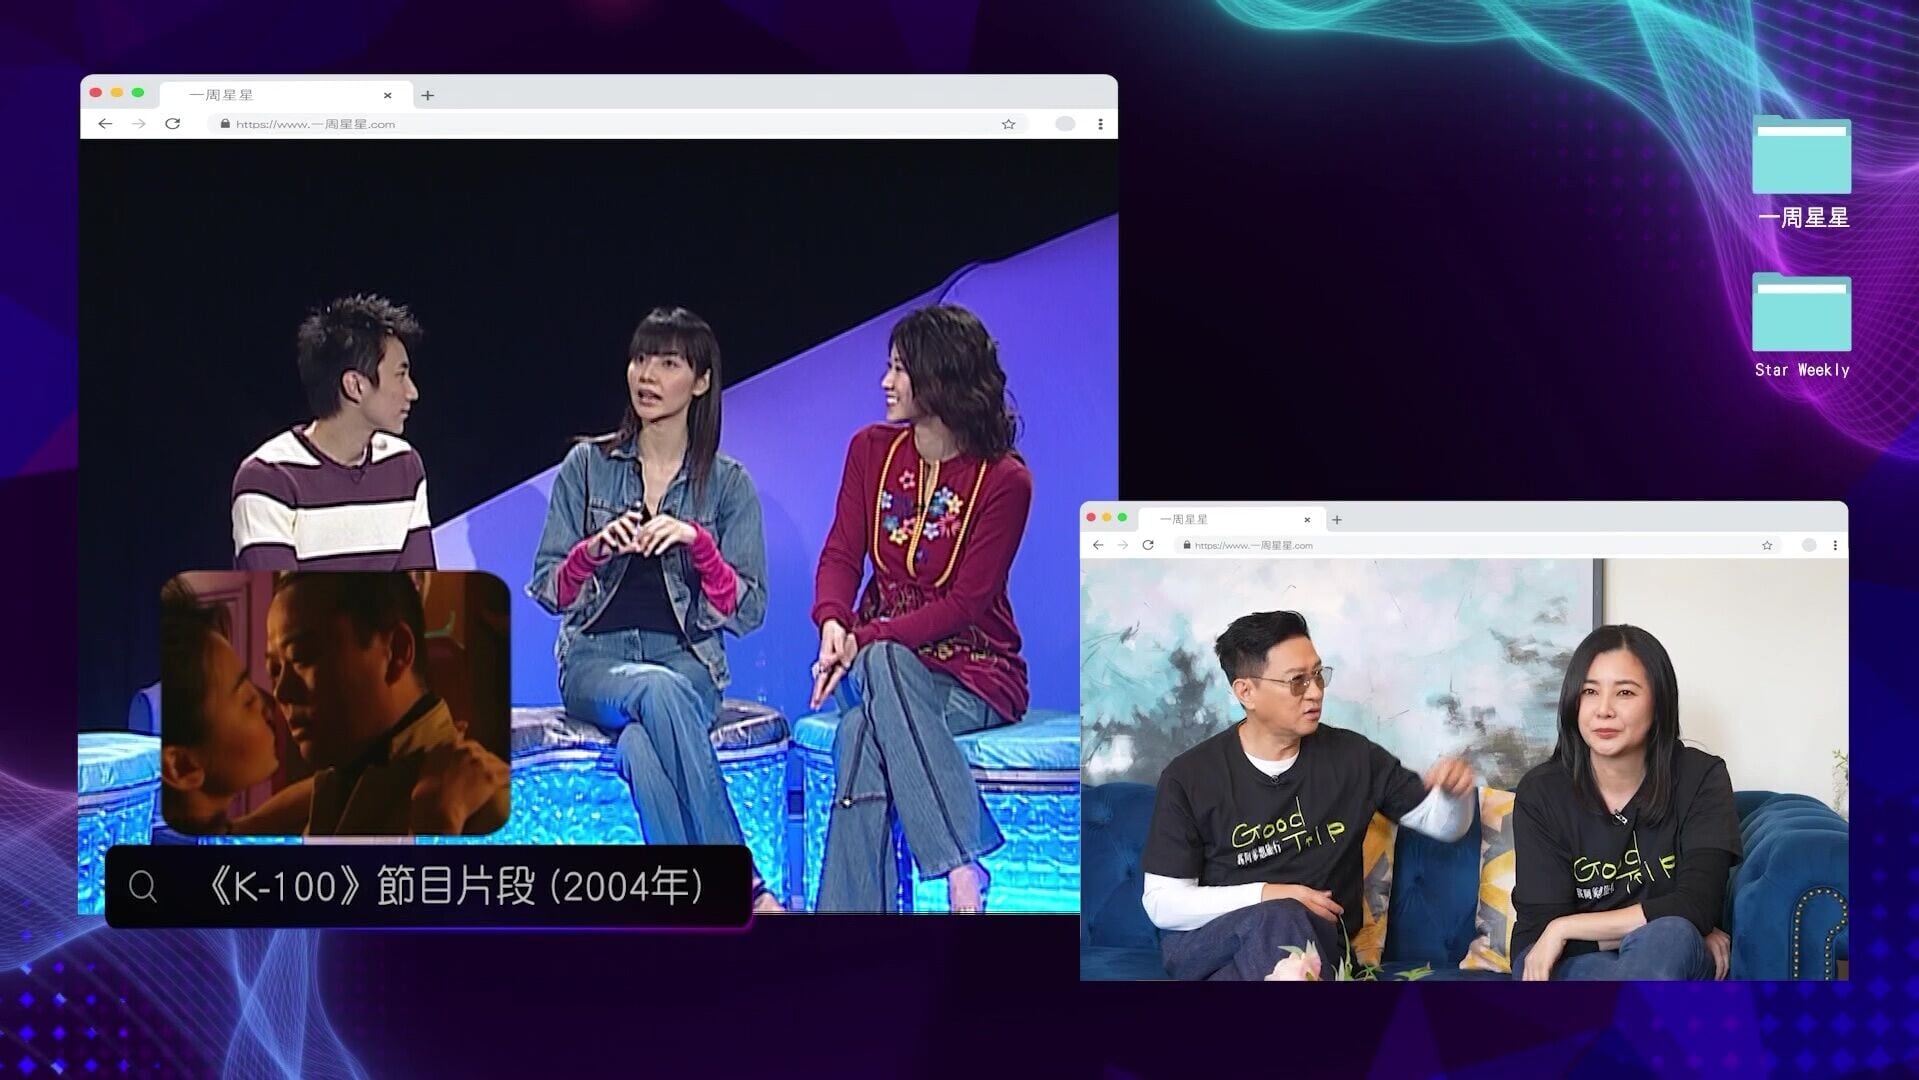Screen dimensions: 1919x1080
Task: Add a new tab in the small browser window
Action: click(1337, 520)
